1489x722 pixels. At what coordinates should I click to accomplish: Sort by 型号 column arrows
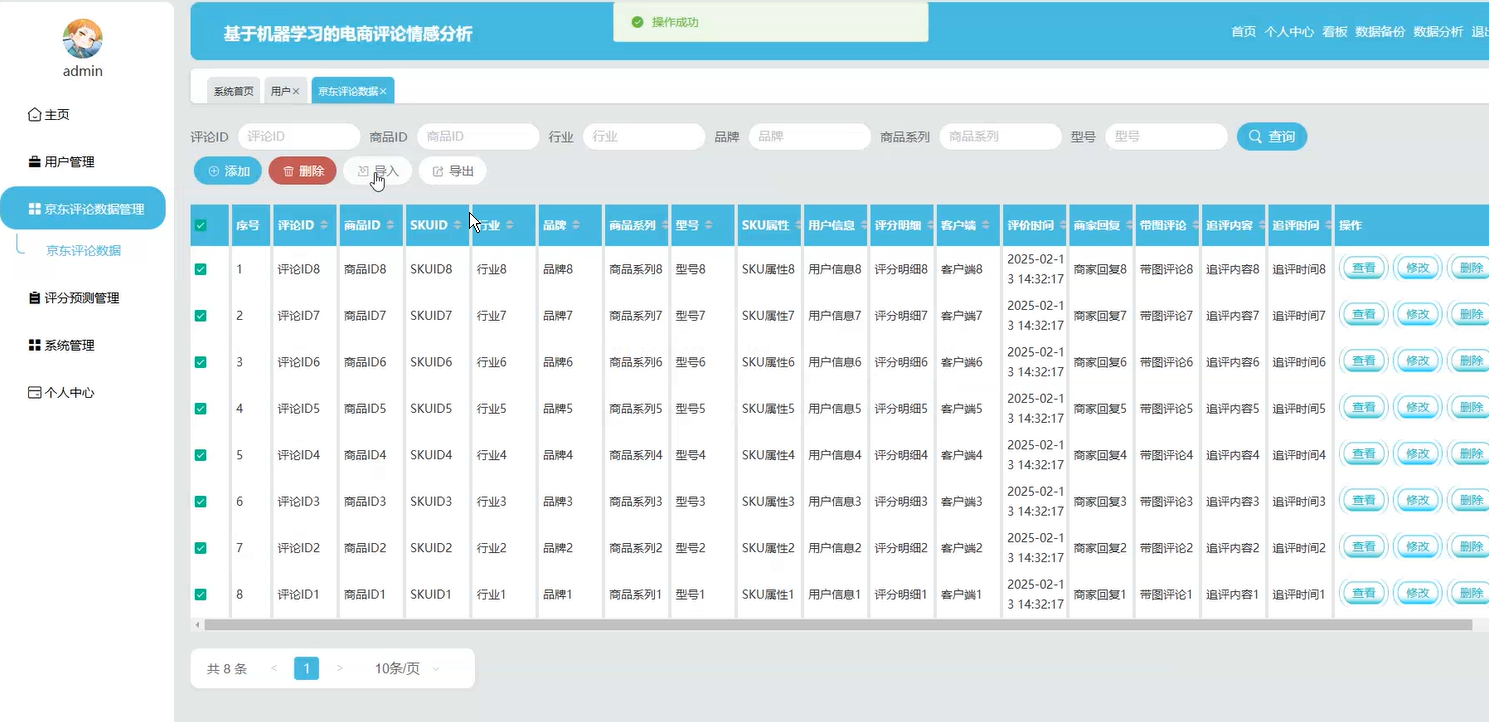(x=709, y=226)
